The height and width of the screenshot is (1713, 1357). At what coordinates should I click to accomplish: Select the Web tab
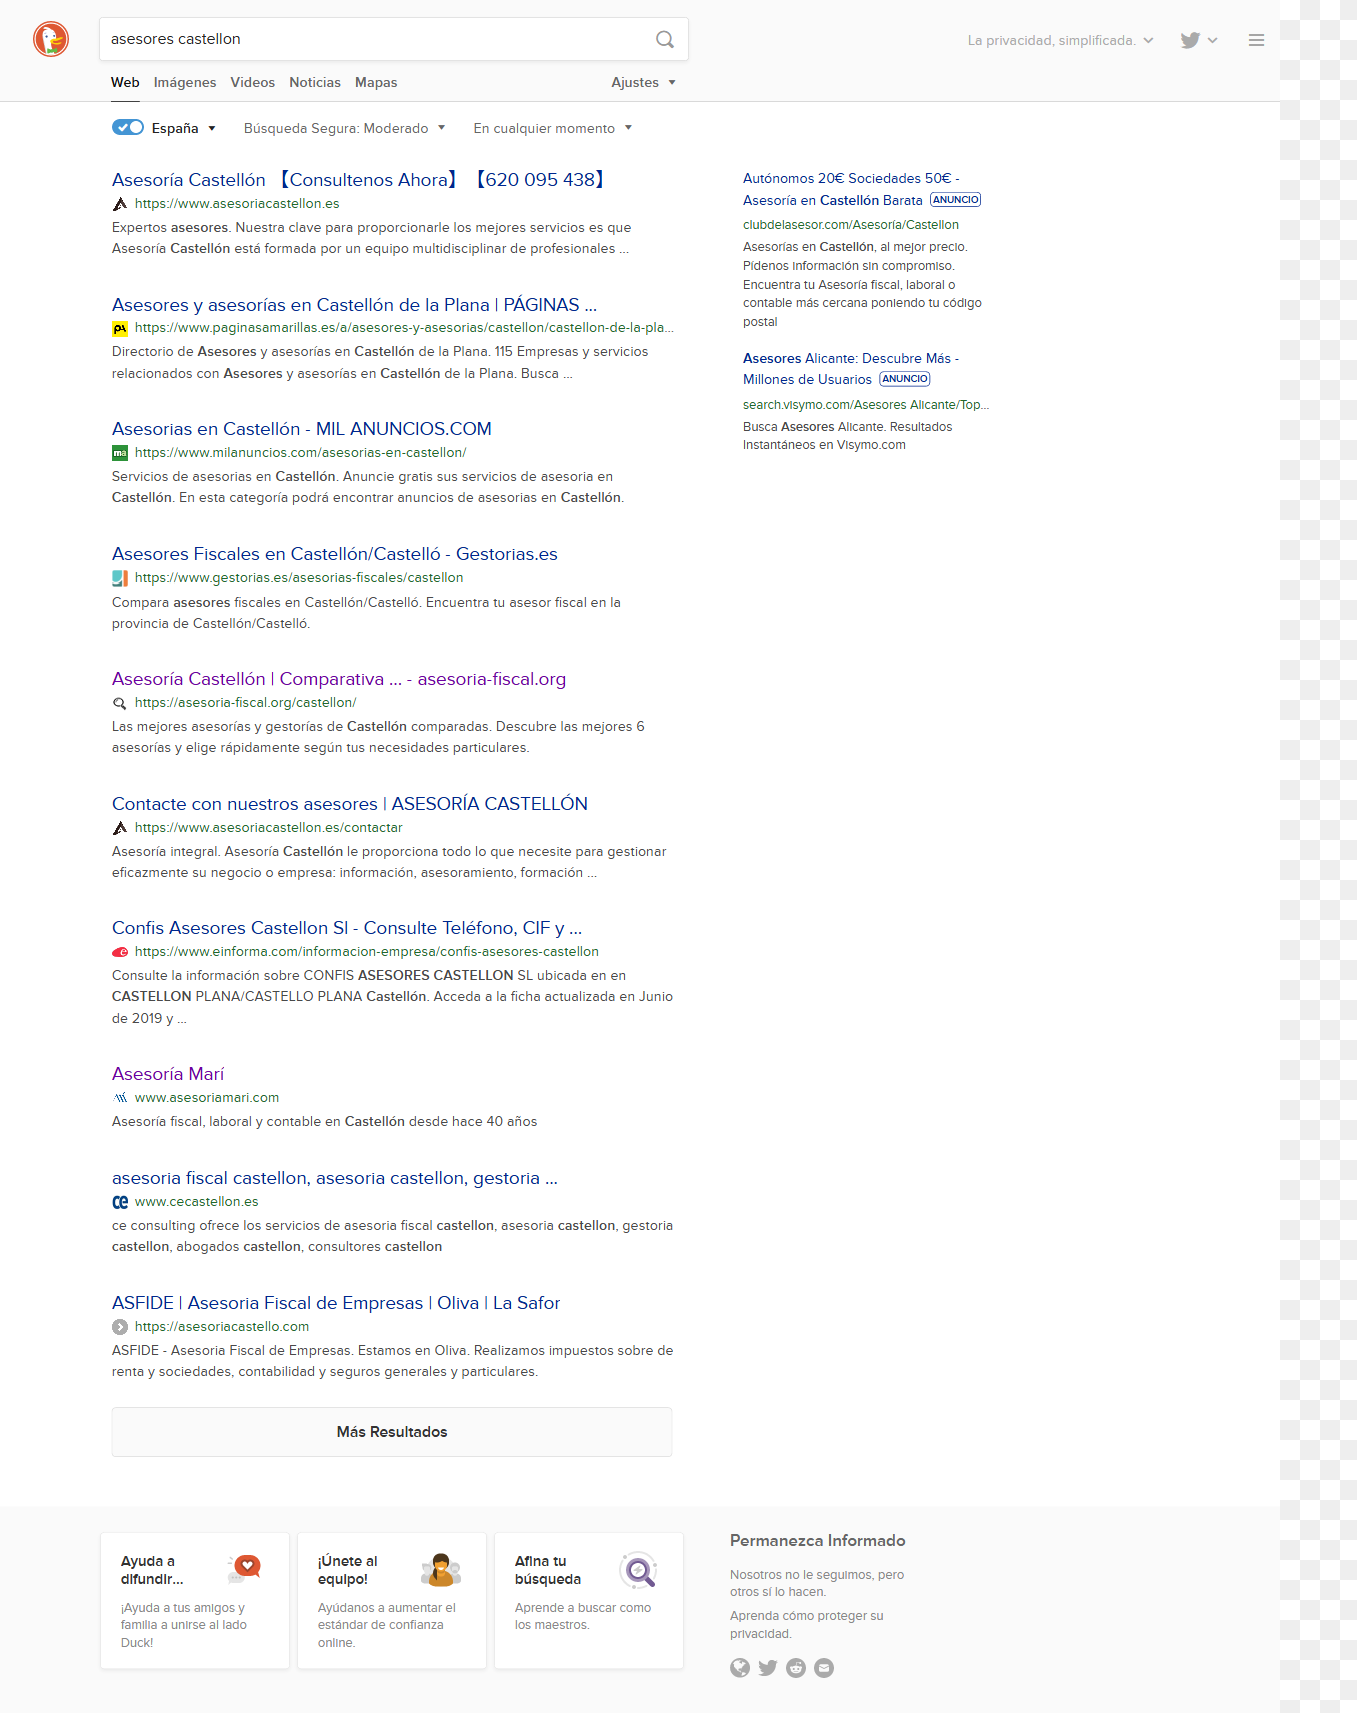coord(125,82)
